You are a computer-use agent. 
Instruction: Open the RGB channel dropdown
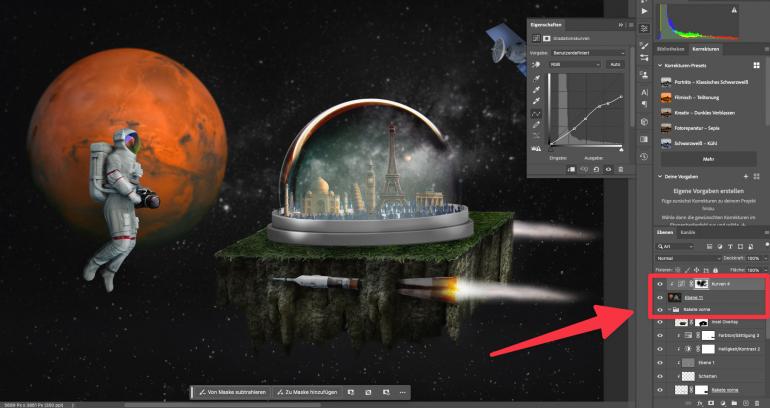(575, 64)
